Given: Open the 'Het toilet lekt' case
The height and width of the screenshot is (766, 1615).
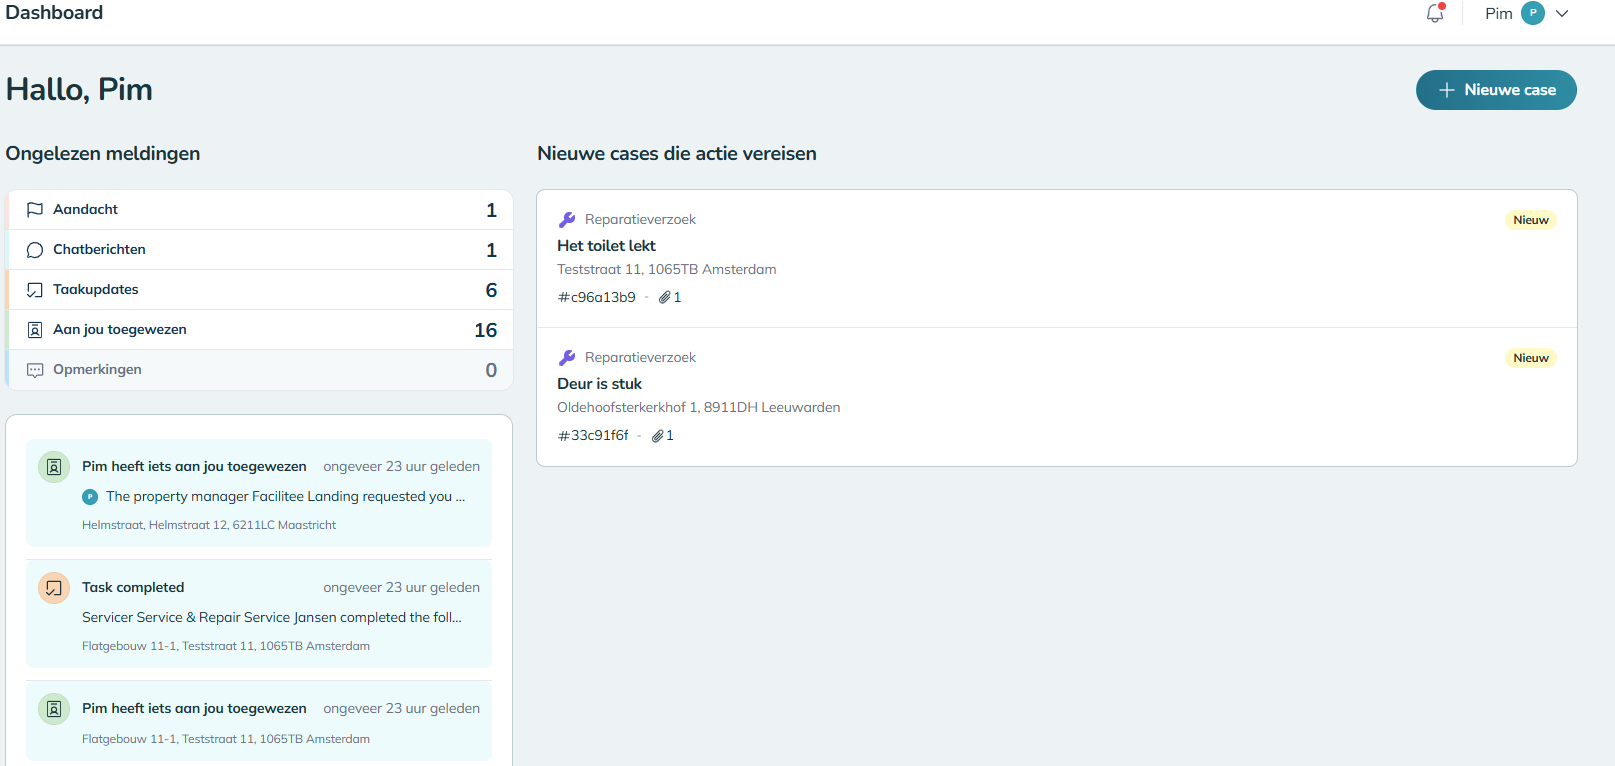Looking at the screenshot, I should (x=606, y=246).
